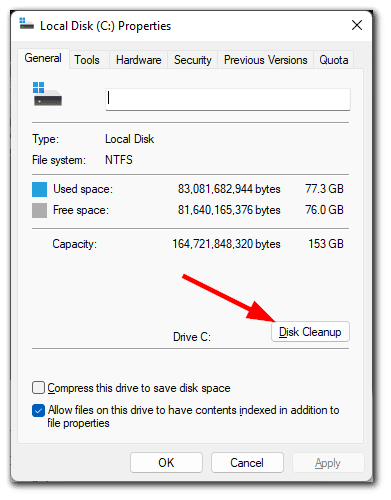The width and height of the screenshot is (391, 500).
Task: Close the Properties dialog window
Action: pos(357,25)
